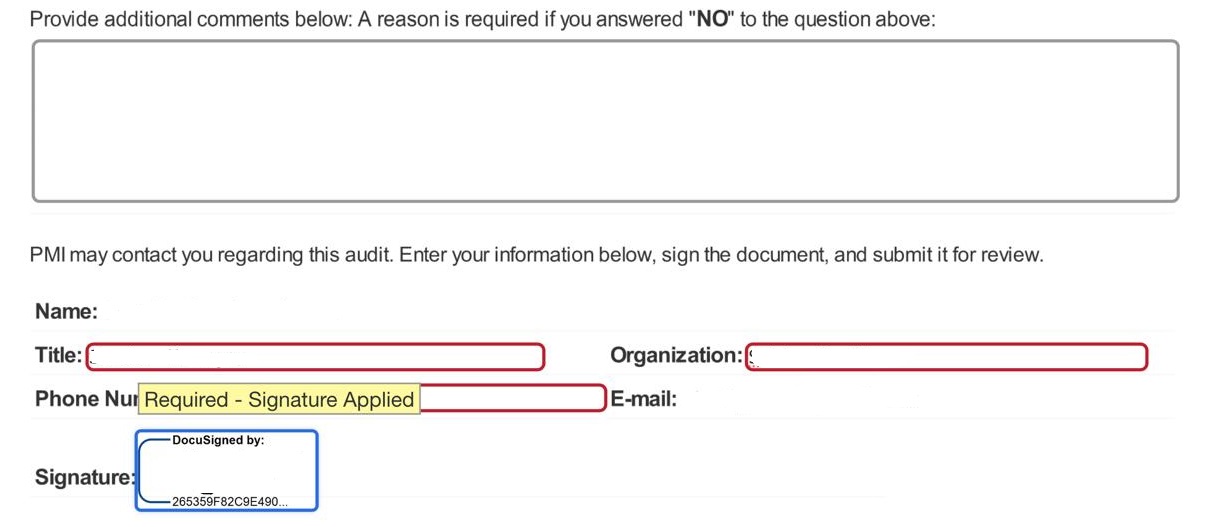Click the "Required - Signature Applied" tooltip
The width and height of the screenshot is (1208, 527).
pyautogui.click(x=279, y=400)
